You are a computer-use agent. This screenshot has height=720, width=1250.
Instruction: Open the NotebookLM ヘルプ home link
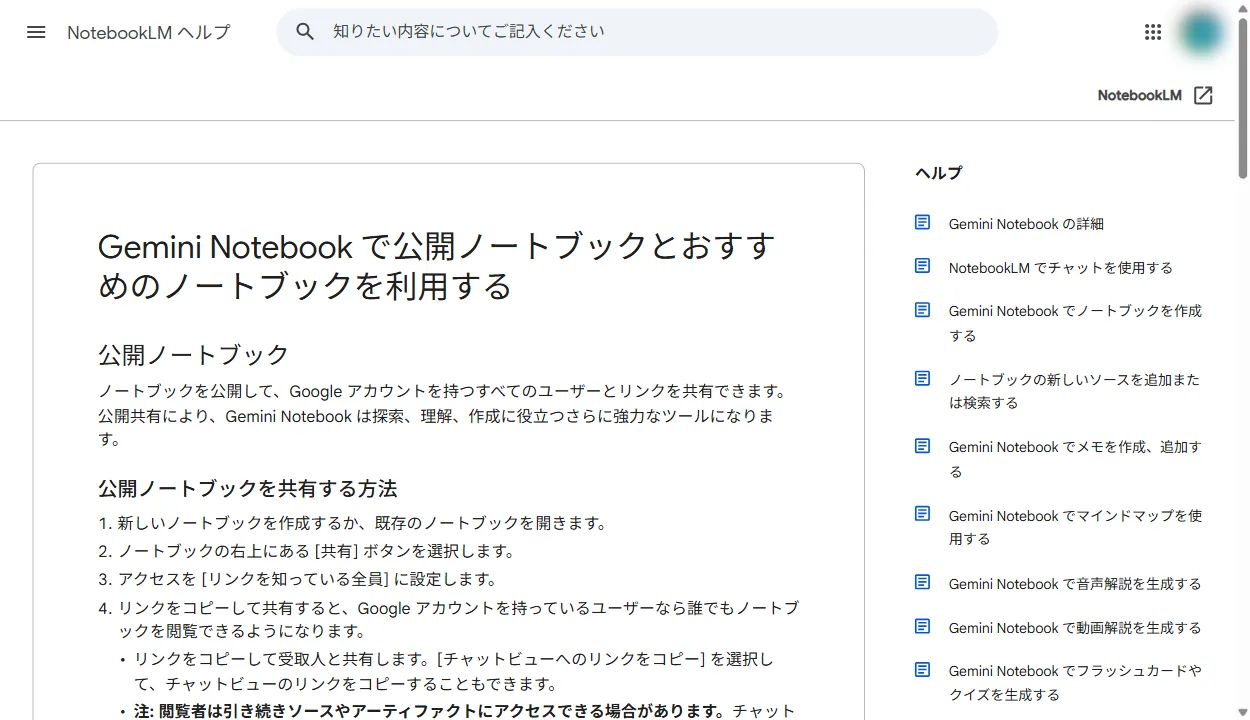point(148,32)
